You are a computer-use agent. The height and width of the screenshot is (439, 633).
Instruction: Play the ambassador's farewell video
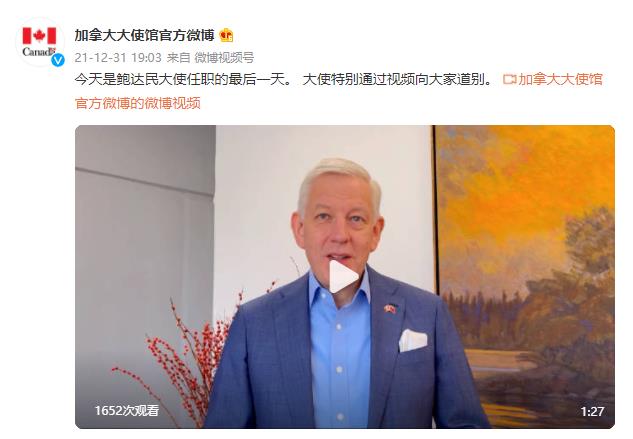[344, 277]
